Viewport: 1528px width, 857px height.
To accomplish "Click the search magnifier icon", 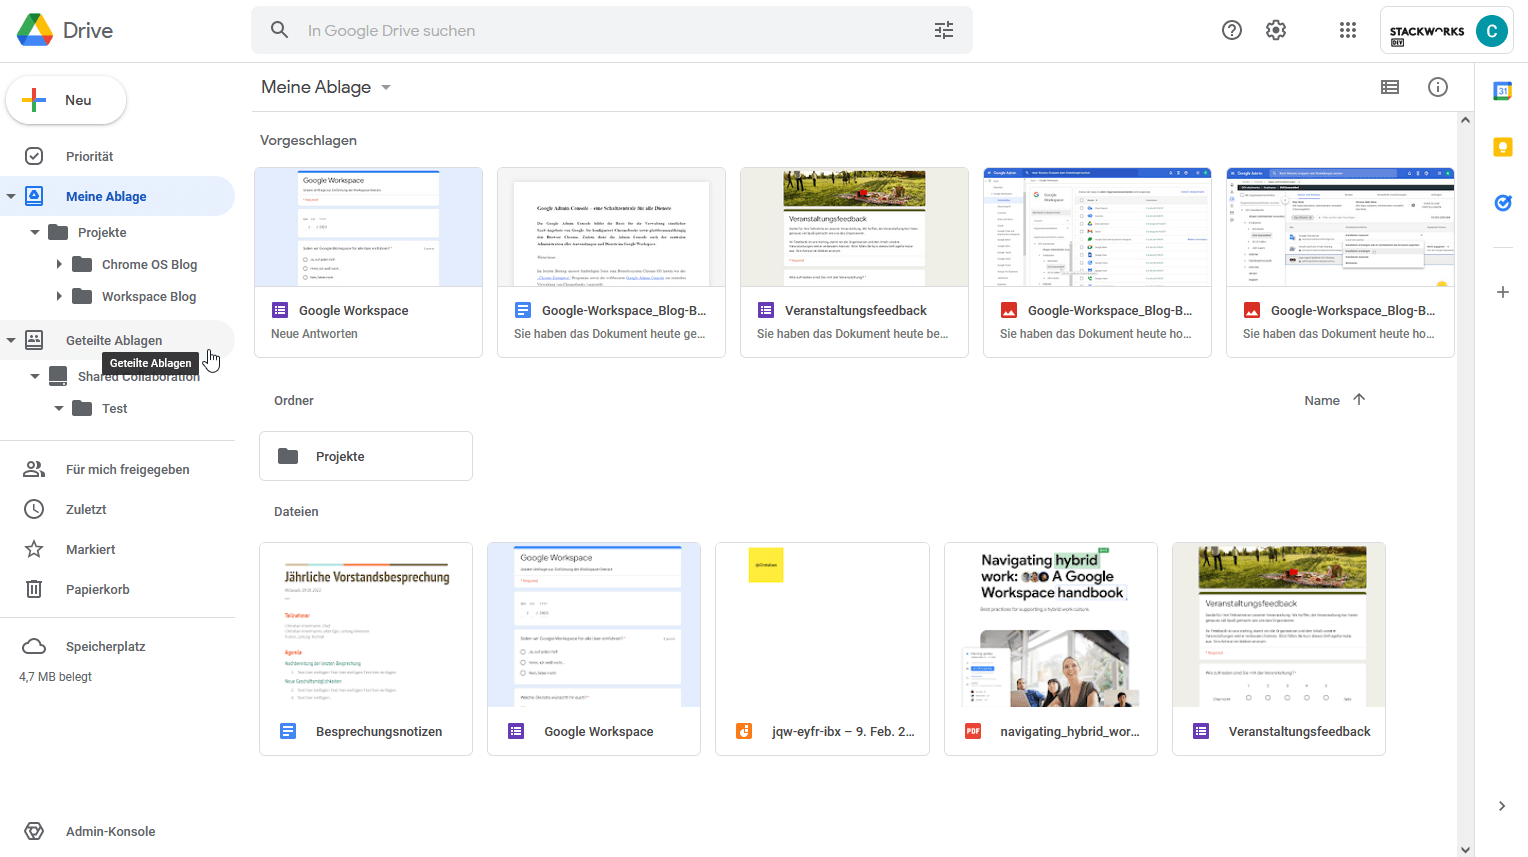I will coord(280,30).
